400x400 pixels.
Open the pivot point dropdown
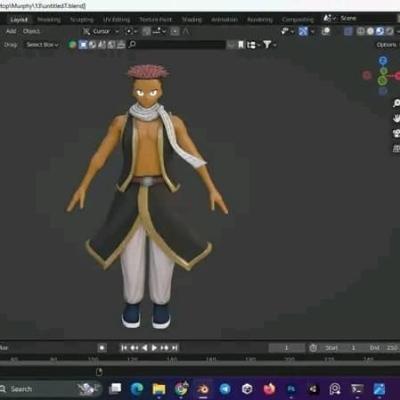pyautogui.click(x=131, y=31)
